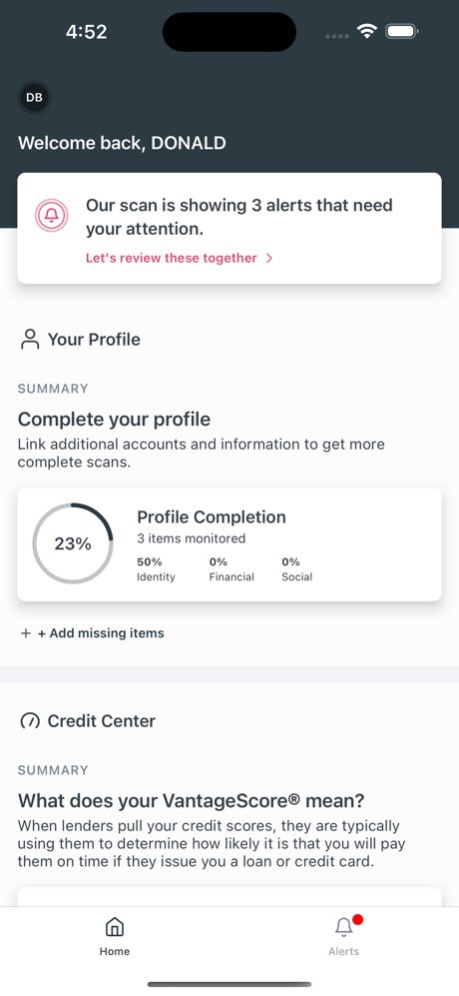Tap the pink alert bell icon

tap(52, 215)
